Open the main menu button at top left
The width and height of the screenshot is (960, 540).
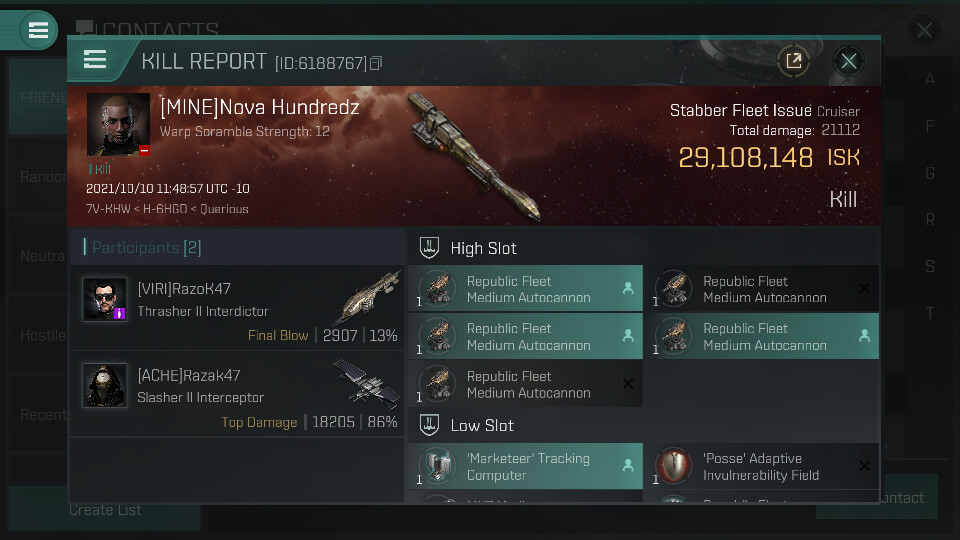38,30
